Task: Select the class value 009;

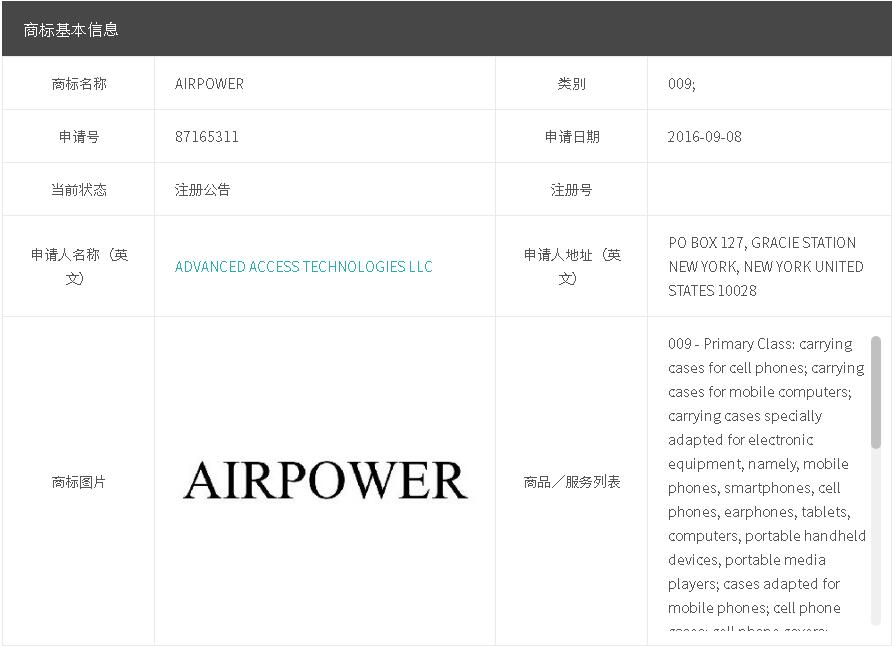Action: point(682,84)
